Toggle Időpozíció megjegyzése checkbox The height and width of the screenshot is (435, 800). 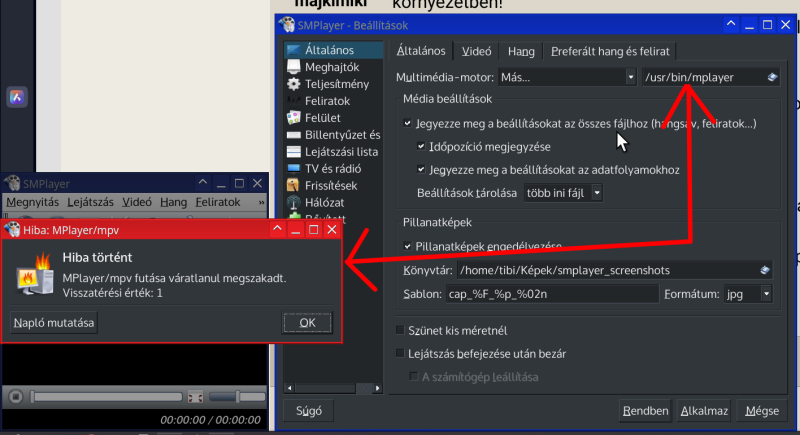(421, 146)
